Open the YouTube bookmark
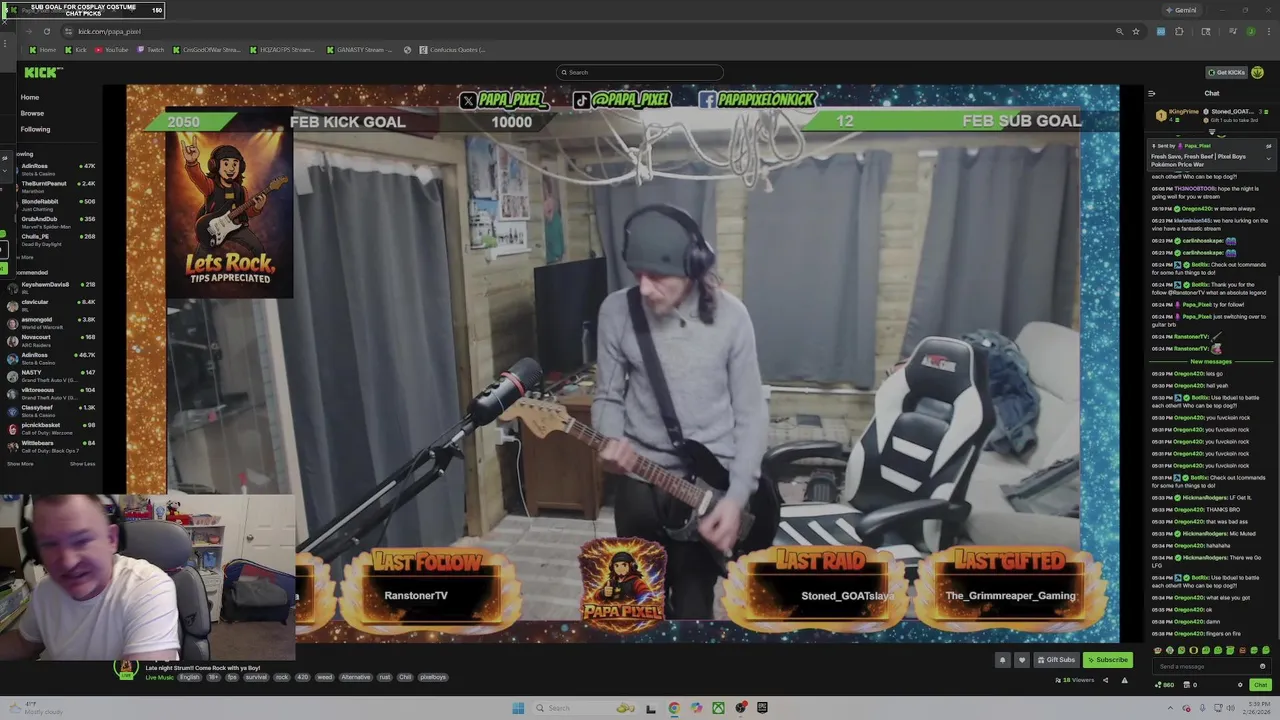Viewport: 1280px width, 720px height. coord(112,50)
